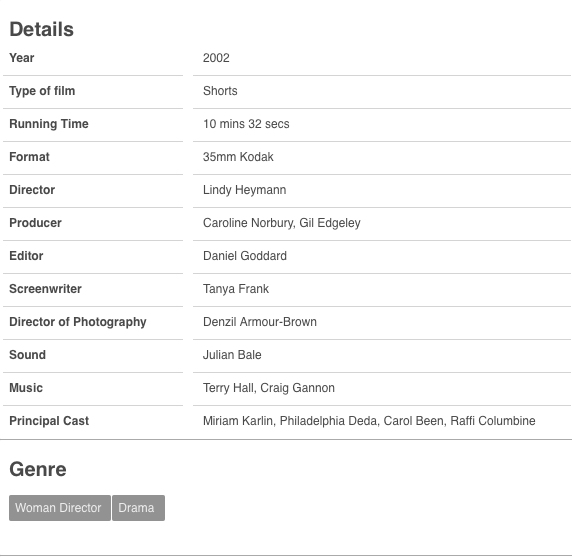Click sound credit Julian Bale
This screenshot has width=572, height=557.
click(232, 355)
